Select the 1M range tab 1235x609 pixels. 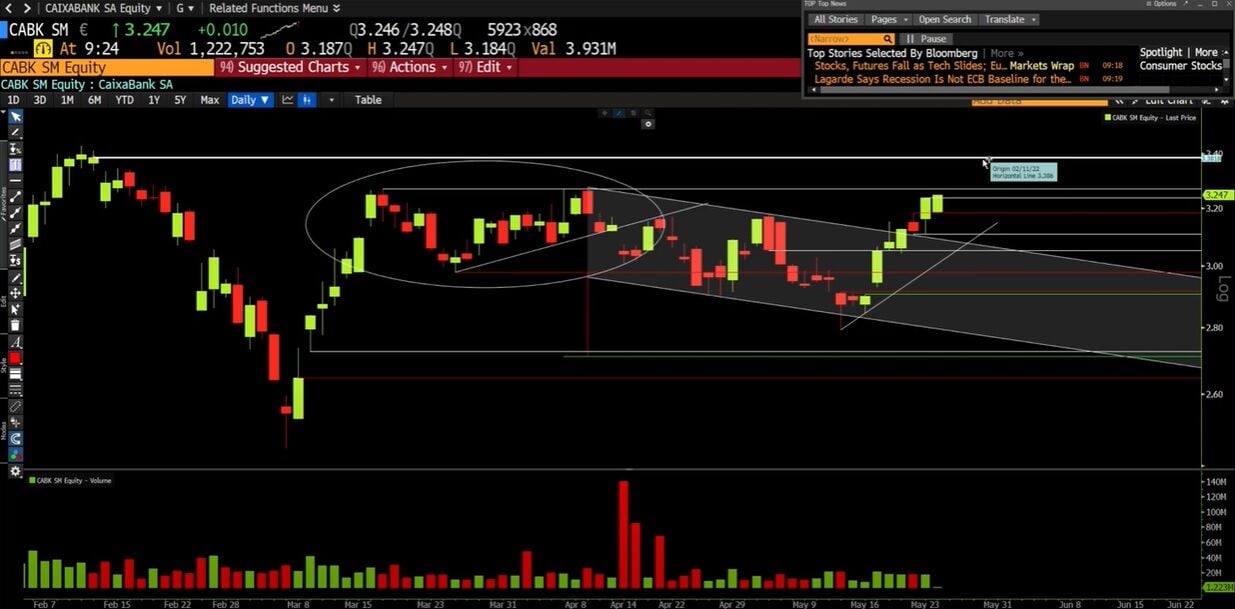[x=67, y=100]
